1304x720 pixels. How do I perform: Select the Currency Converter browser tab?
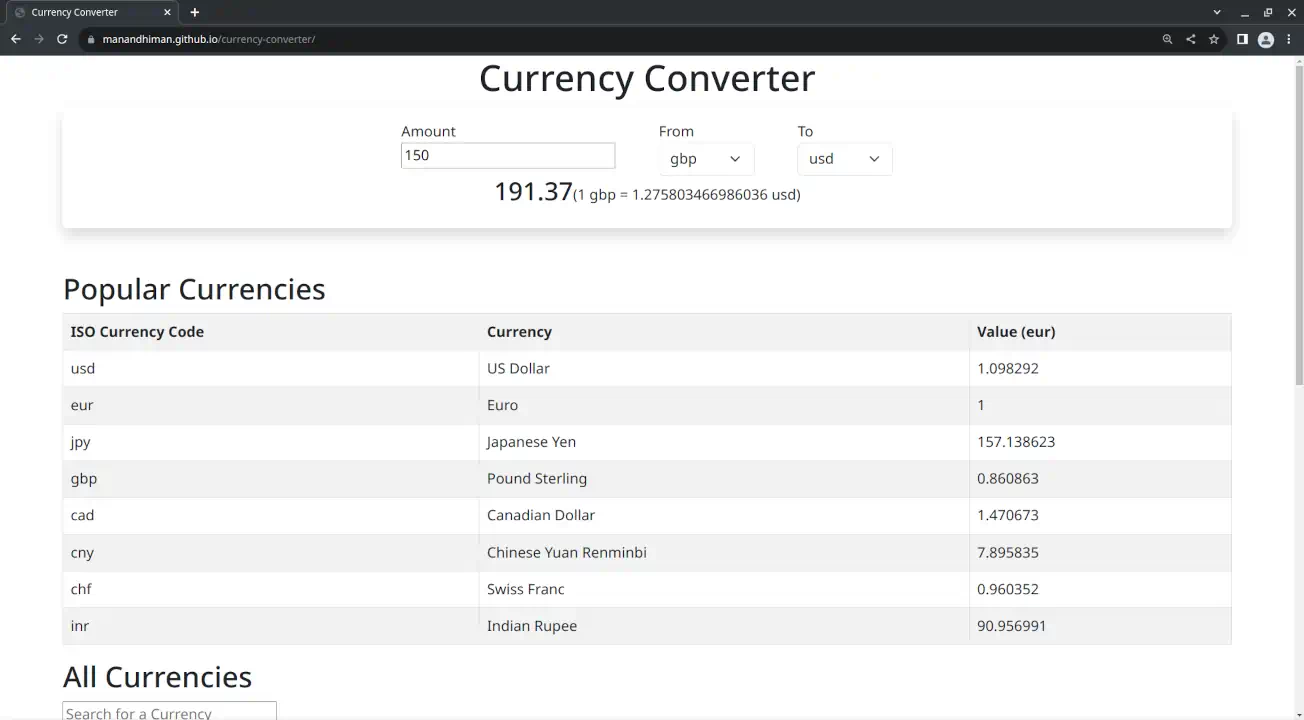(x=92, y=12)
